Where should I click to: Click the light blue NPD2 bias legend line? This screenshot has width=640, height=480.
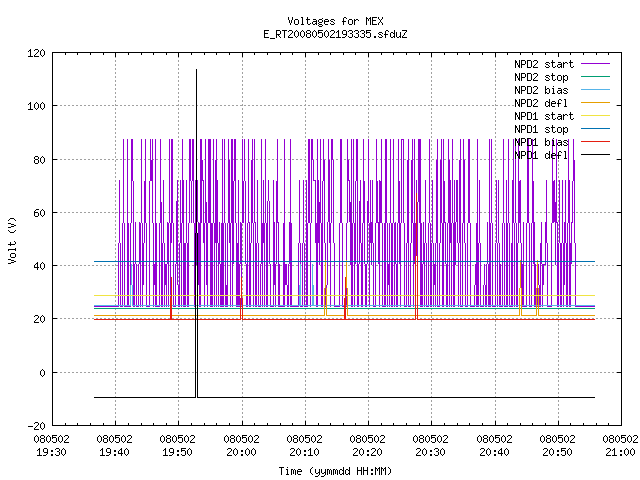tap(596, 89)
